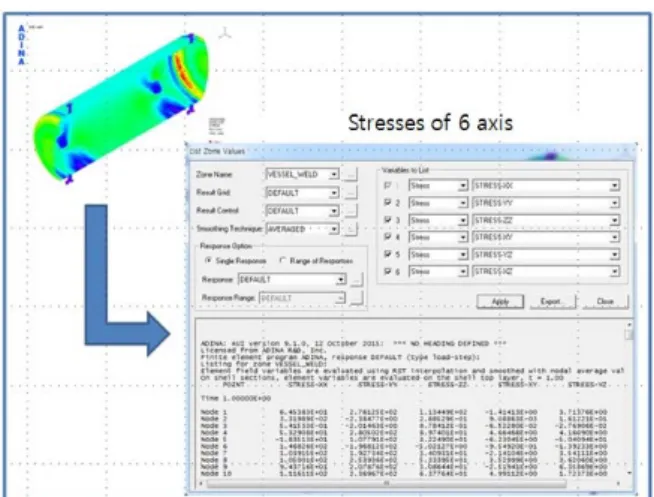Click the ADINA logo in the graphics window

coord(22,45)
